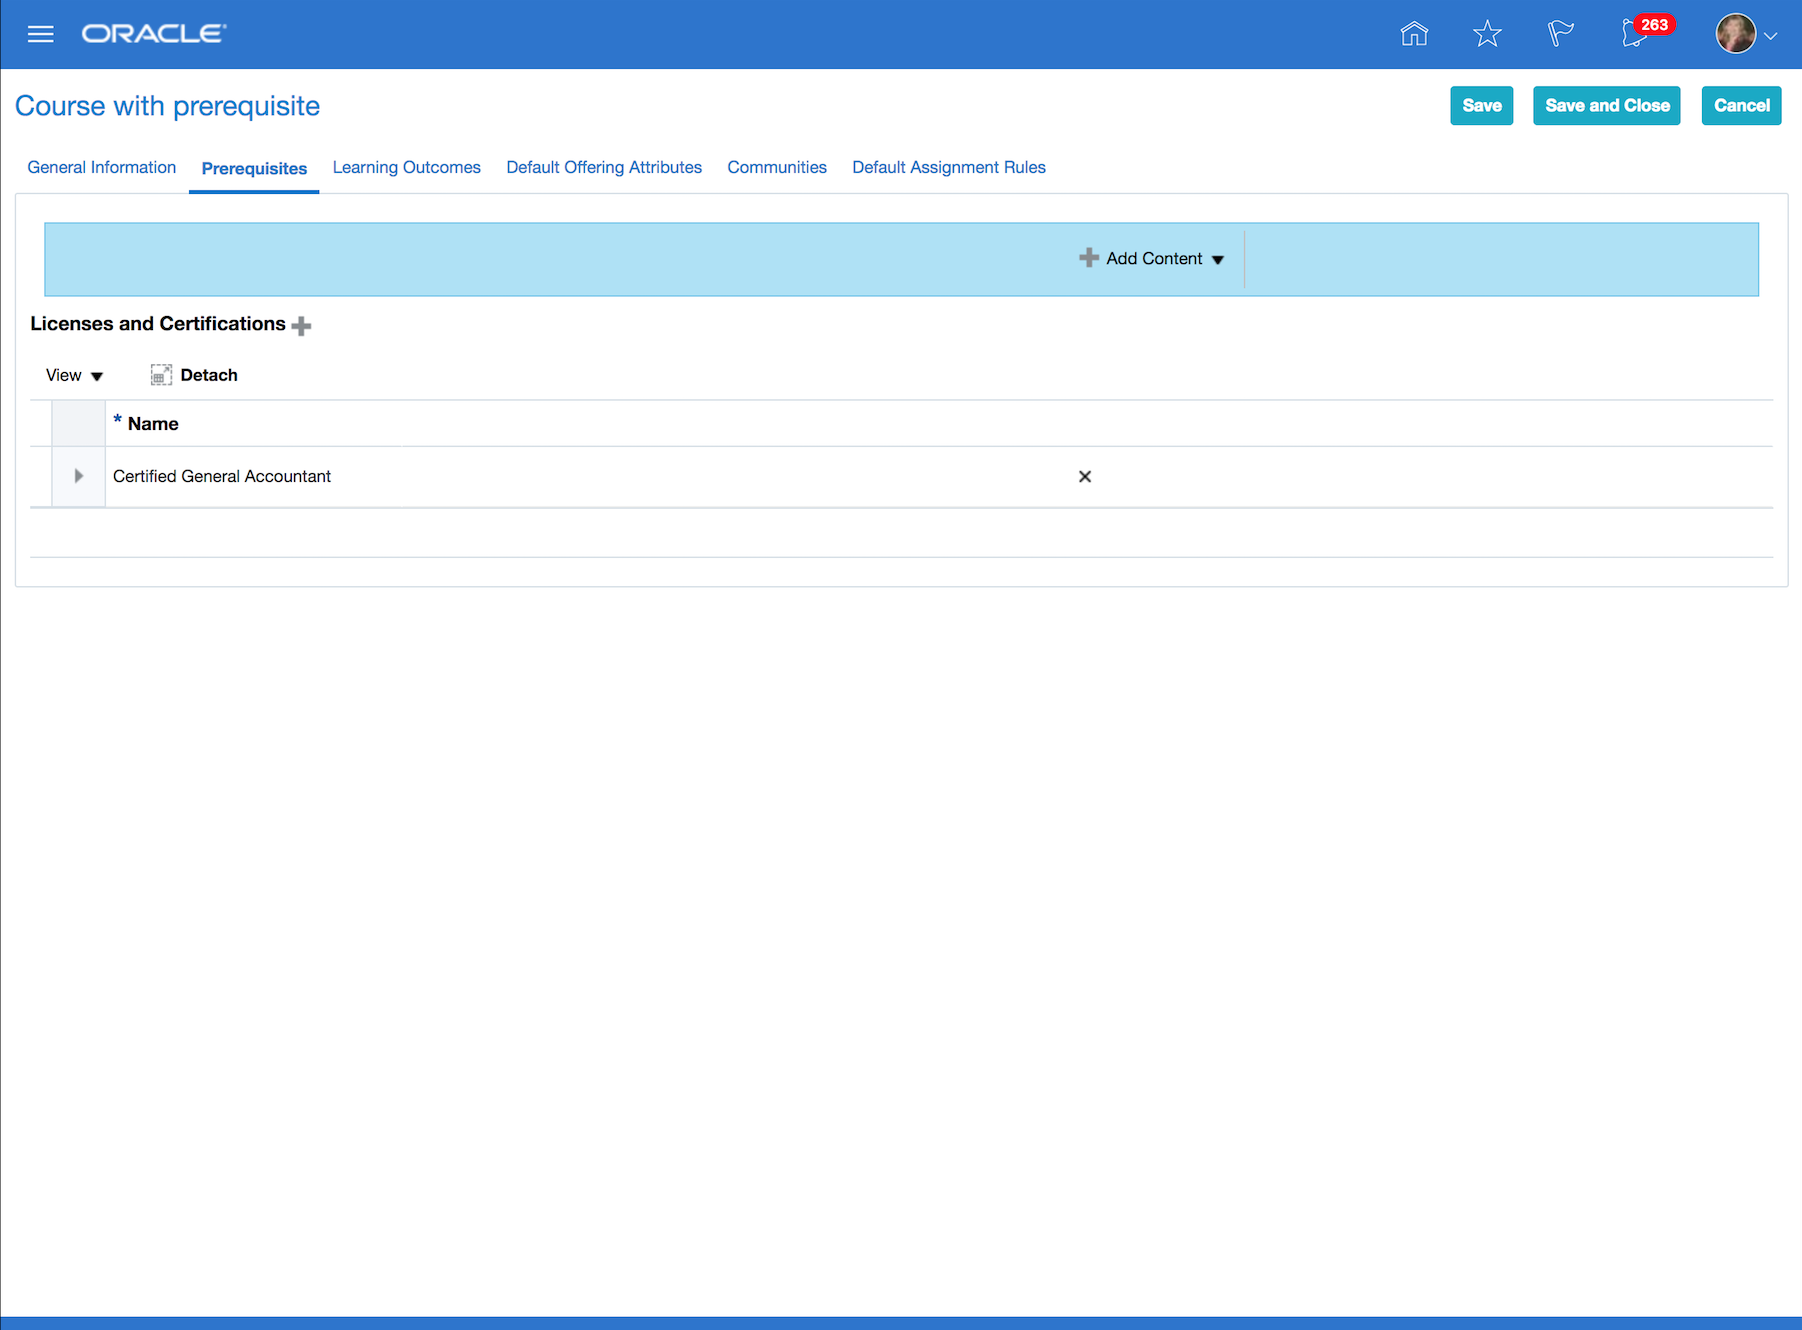Screen dimensions: 1802x1330
Task: Click the Licenses and Certifications heading
Action: [158, 324]
